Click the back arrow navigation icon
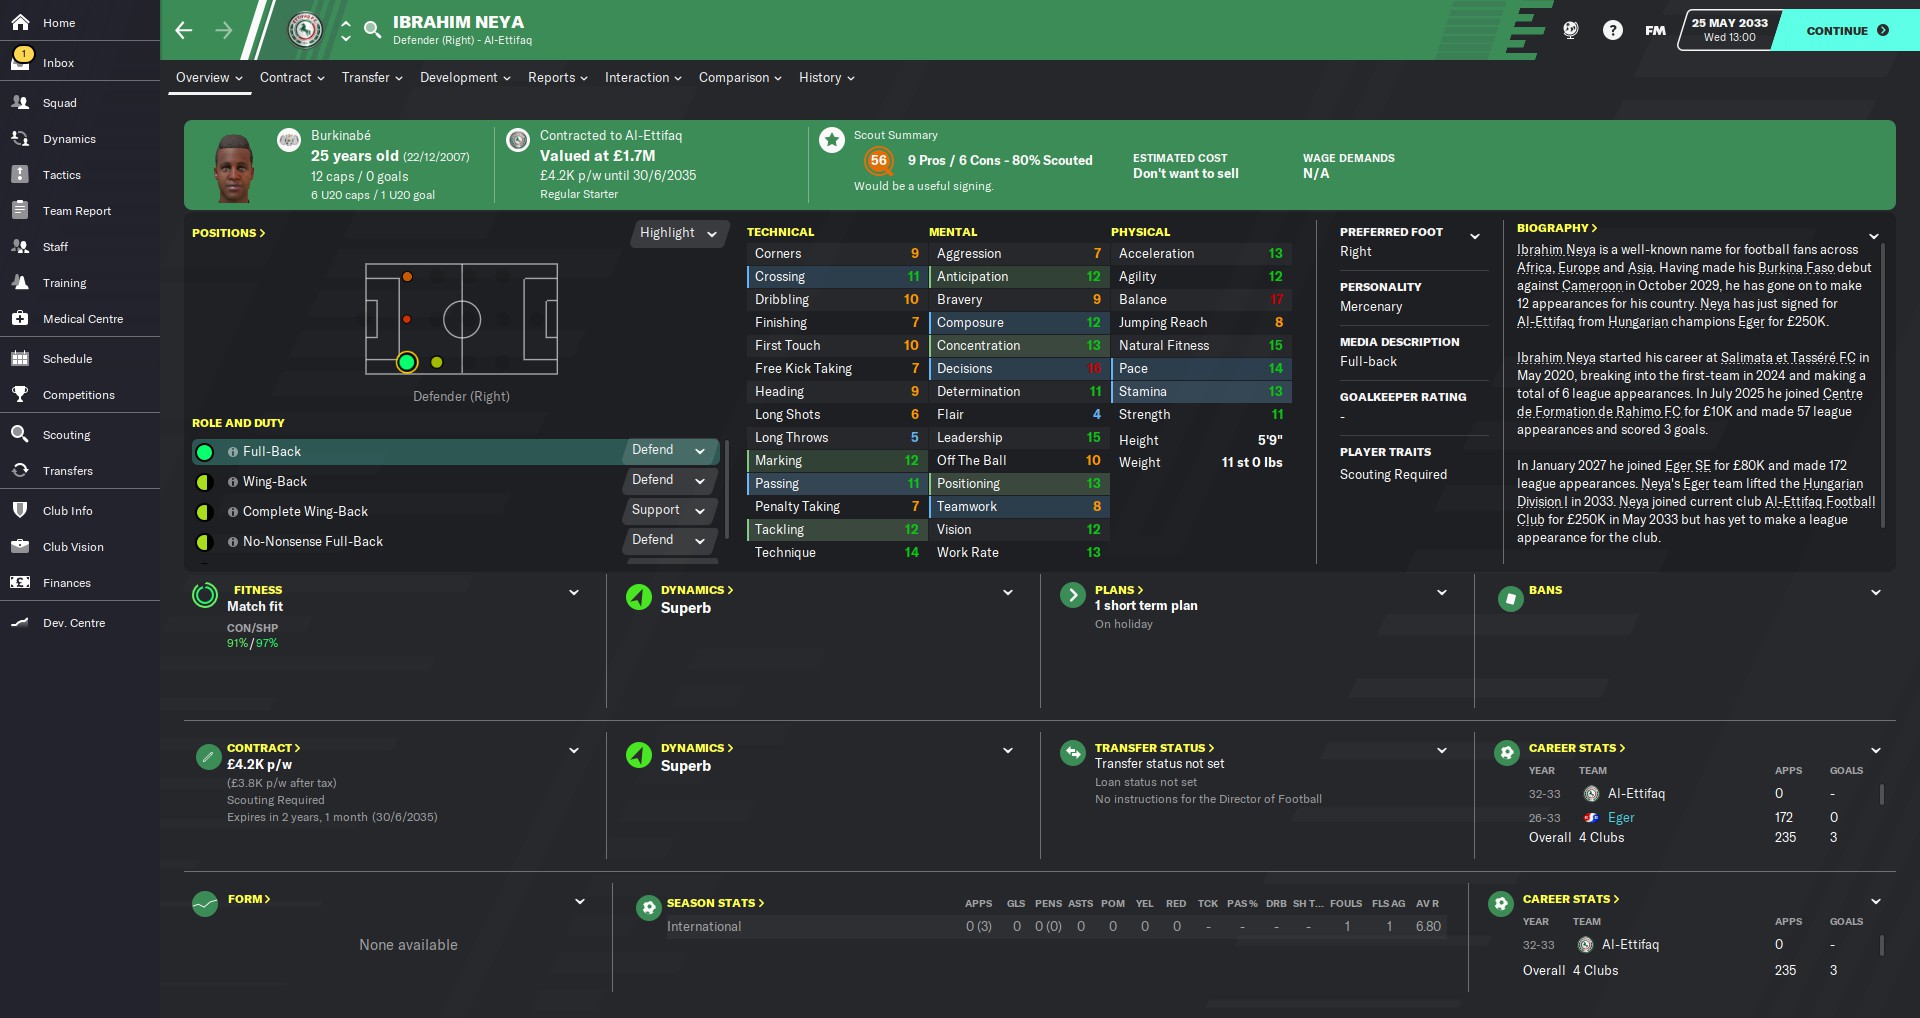 (x=184, y=30)
